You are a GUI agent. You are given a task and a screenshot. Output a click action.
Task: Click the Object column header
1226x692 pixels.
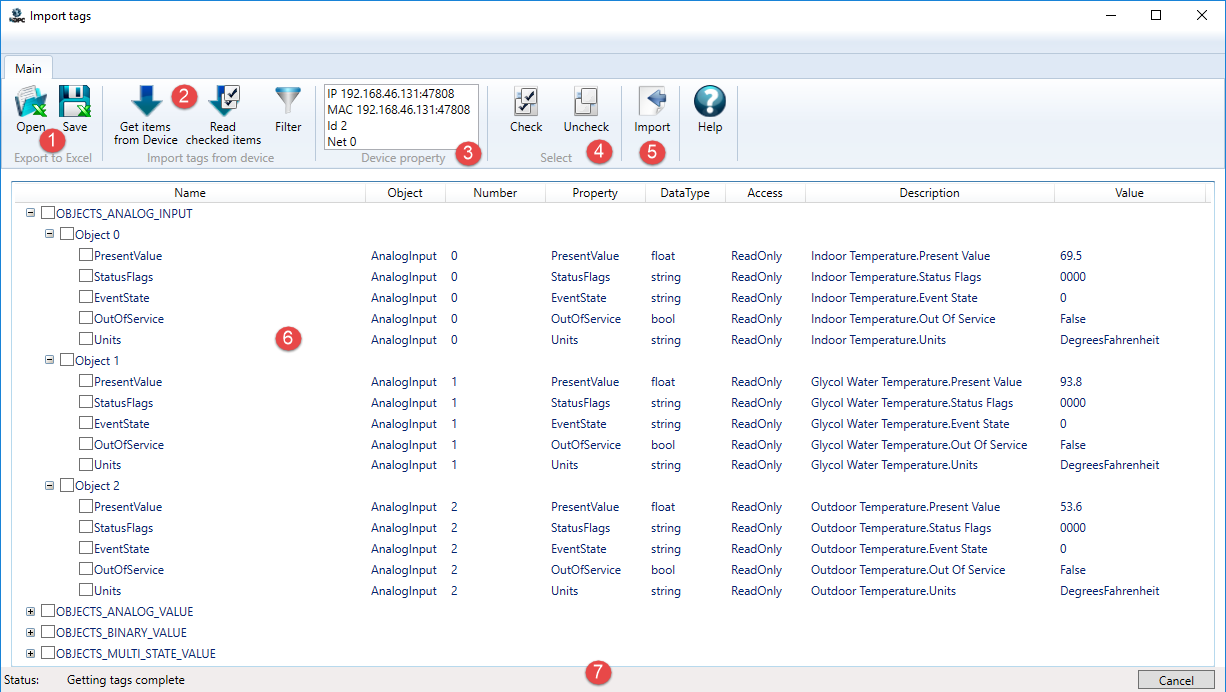405,193
